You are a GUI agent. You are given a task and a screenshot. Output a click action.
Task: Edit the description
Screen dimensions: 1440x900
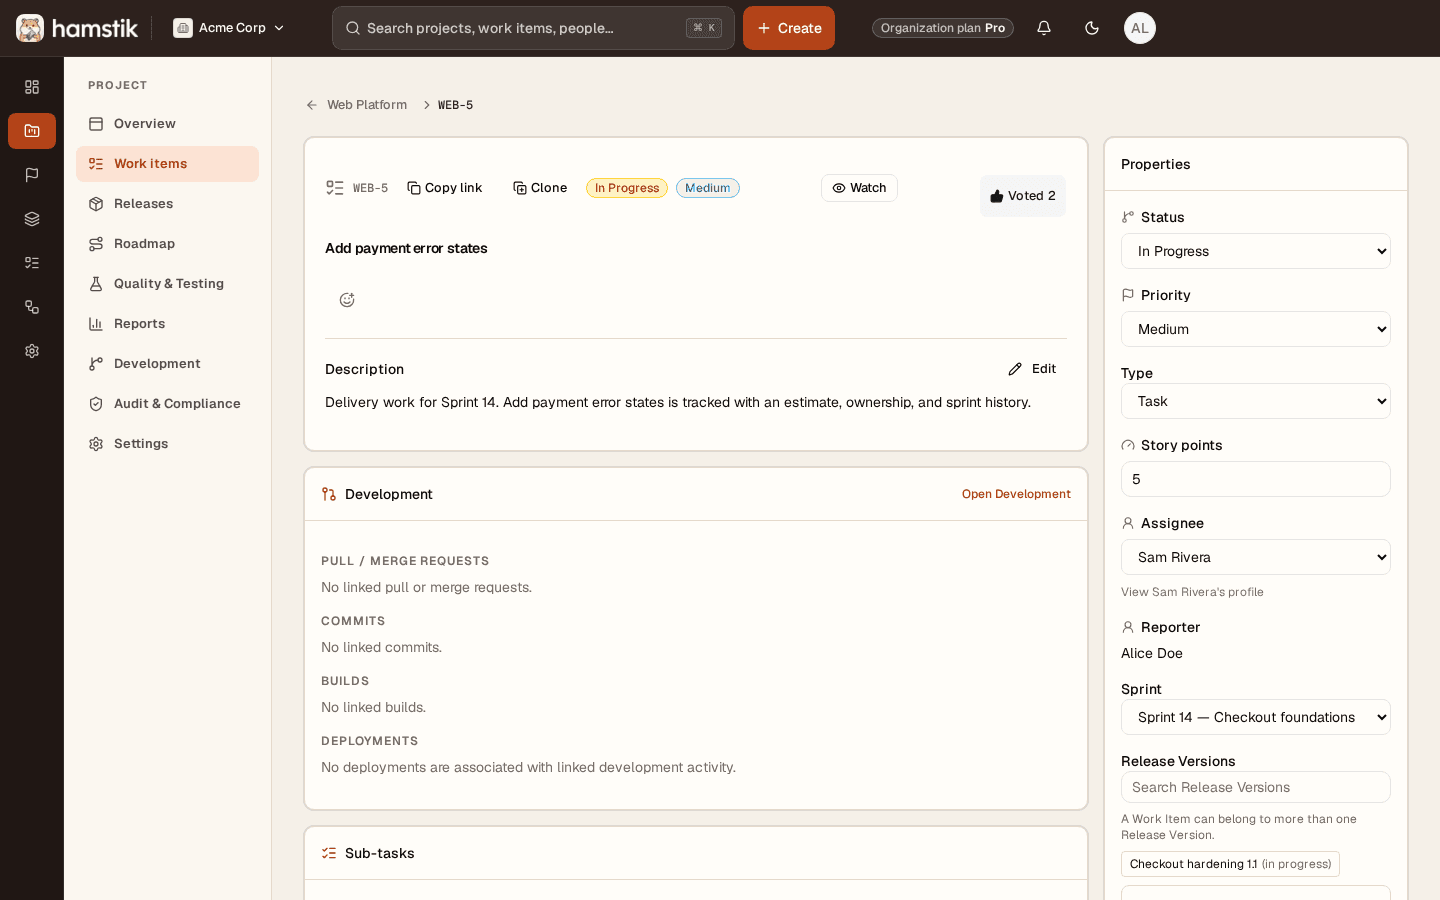click(x=1032, y=369)
